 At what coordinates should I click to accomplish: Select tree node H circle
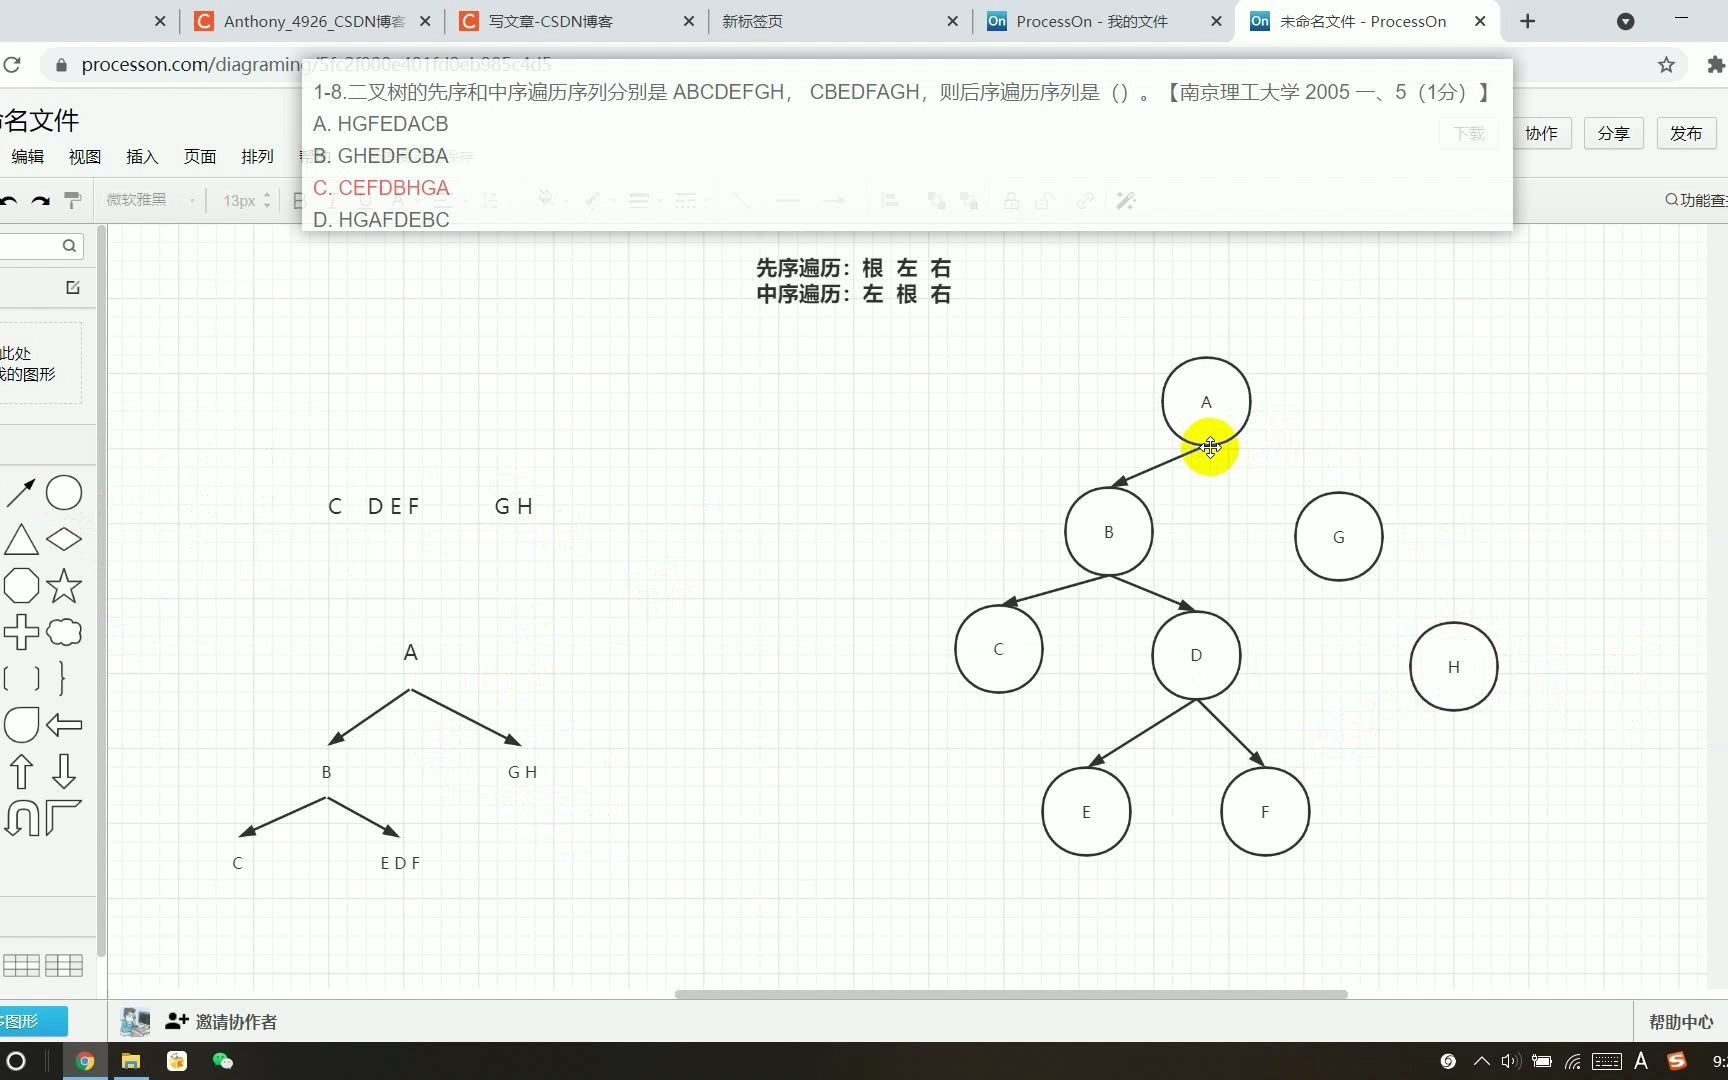(x=1454, y=667)
